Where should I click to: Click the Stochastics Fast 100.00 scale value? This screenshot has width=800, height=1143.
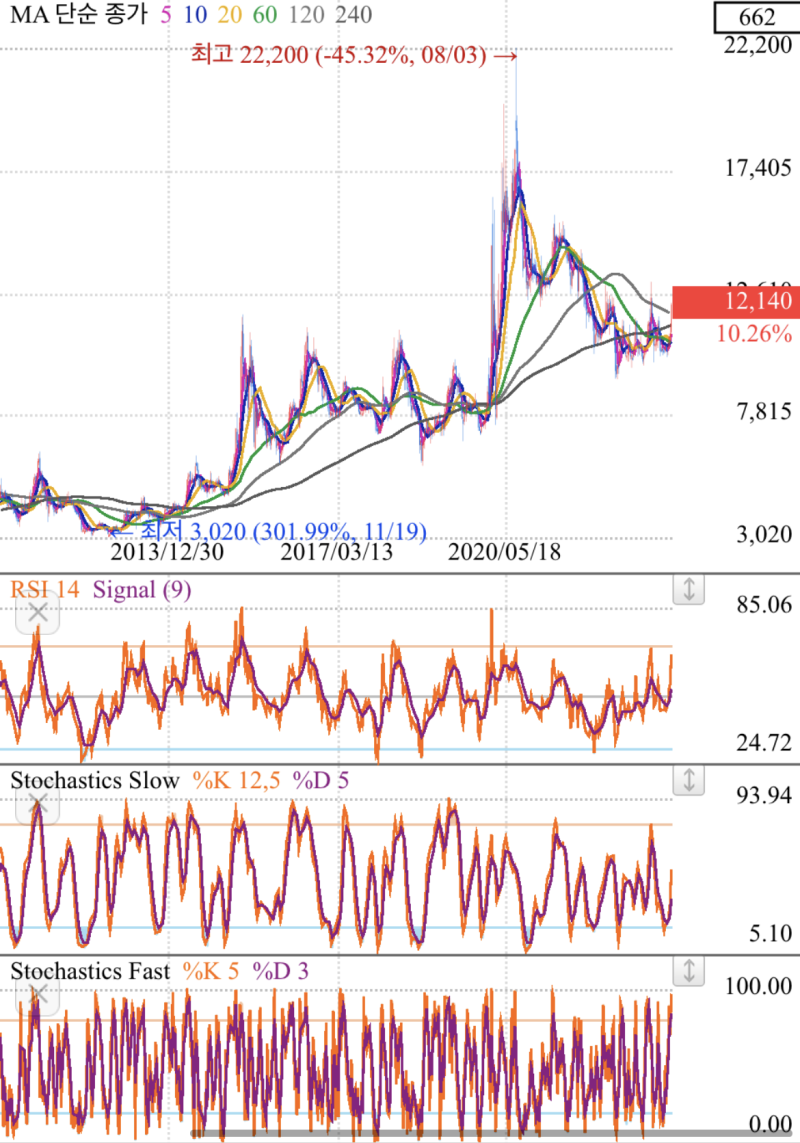758,986
